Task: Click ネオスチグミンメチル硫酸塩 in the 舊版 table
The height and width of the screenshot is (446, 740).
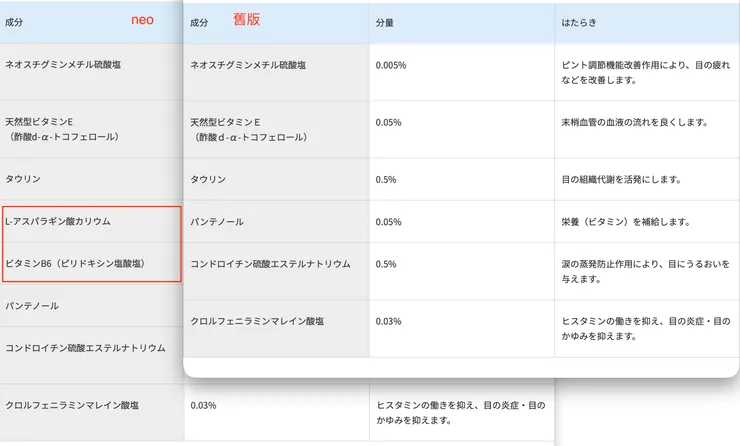Action: tap(247, 65)
